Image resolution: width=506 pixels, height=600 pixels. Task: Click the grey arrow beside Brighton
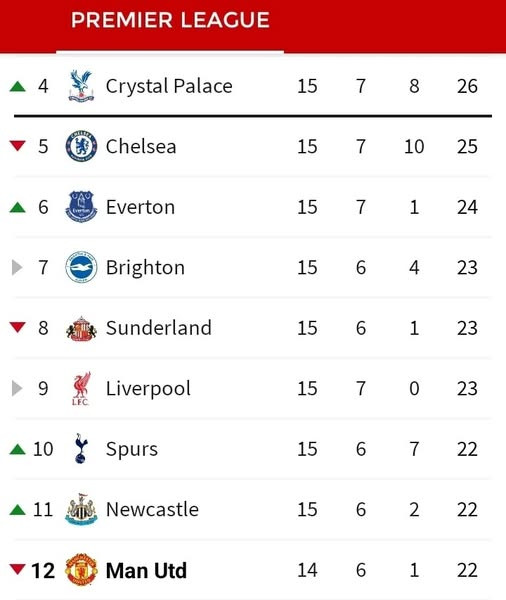pyautogui.click(x=17, y=267)
